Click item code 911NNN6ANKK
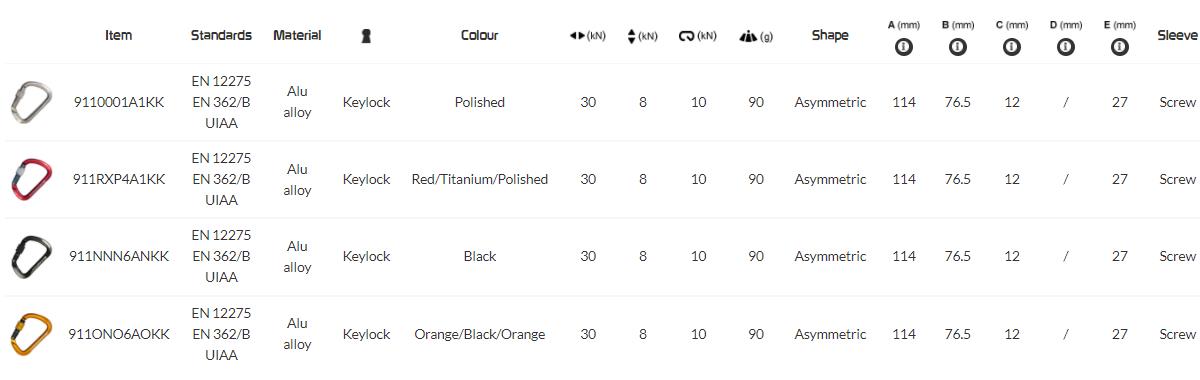This screenshot has height=380, width=1200. (119, 256)
